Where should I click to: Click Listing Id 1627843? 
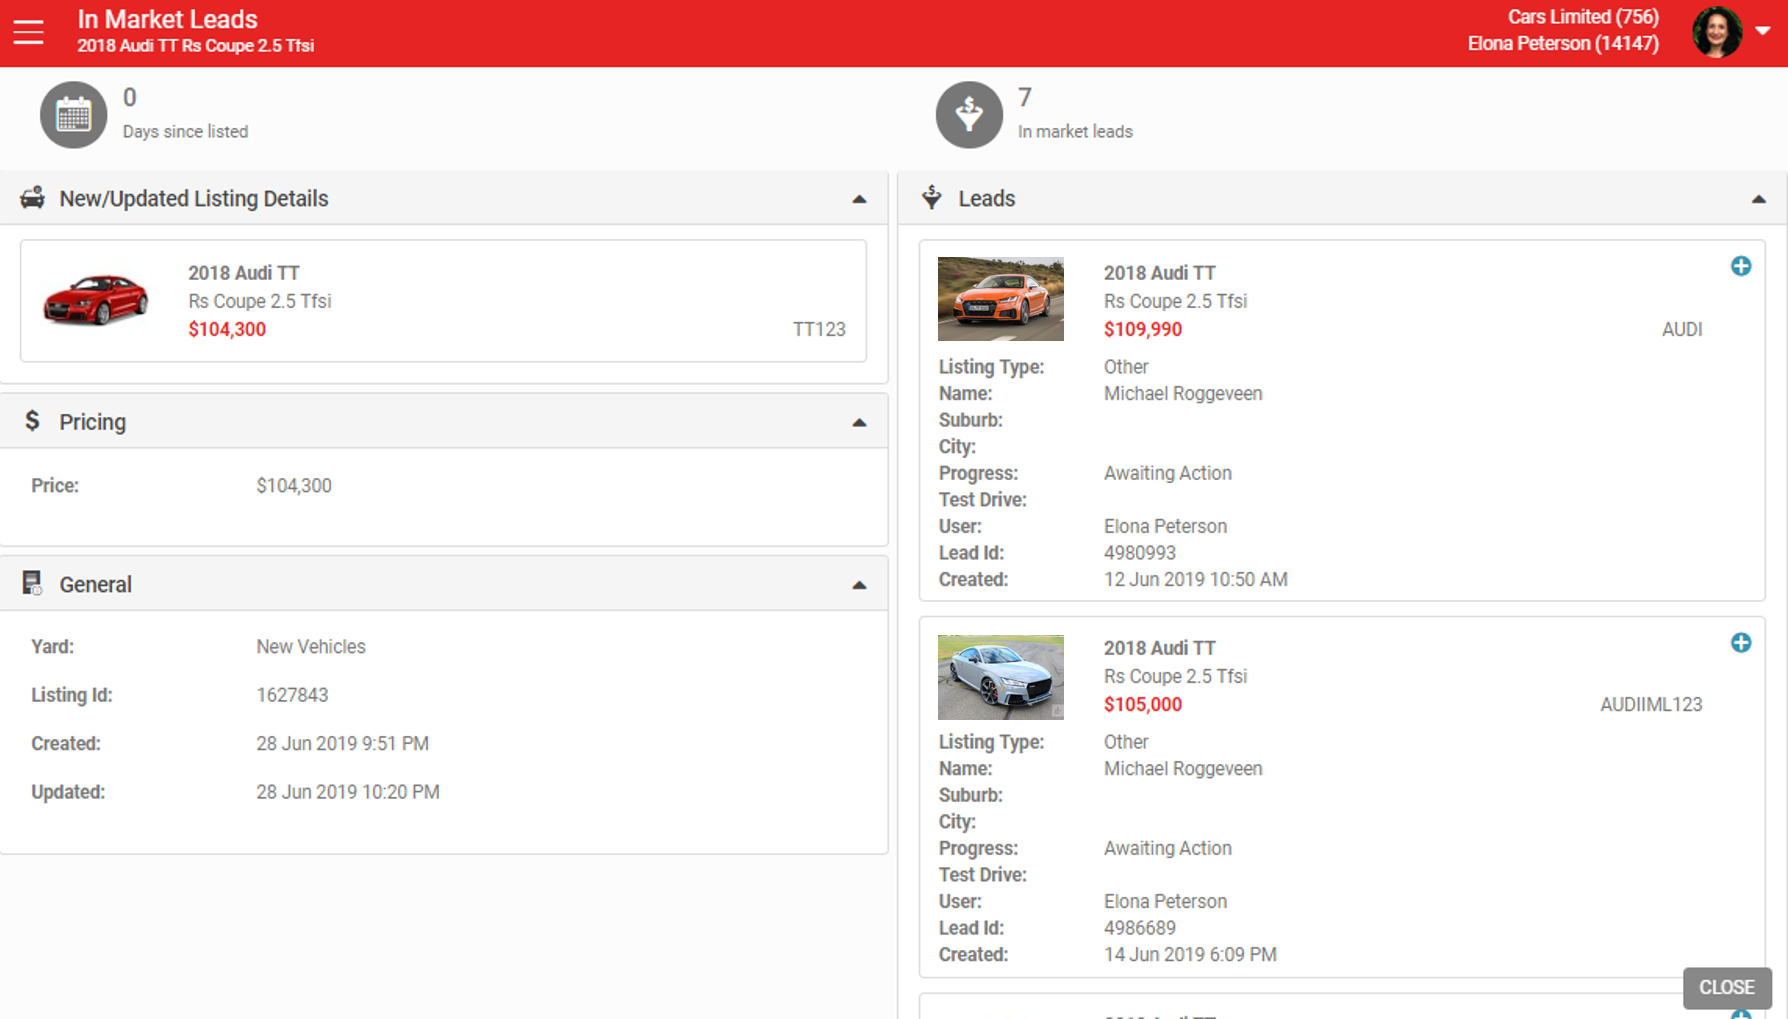(292, 695)
